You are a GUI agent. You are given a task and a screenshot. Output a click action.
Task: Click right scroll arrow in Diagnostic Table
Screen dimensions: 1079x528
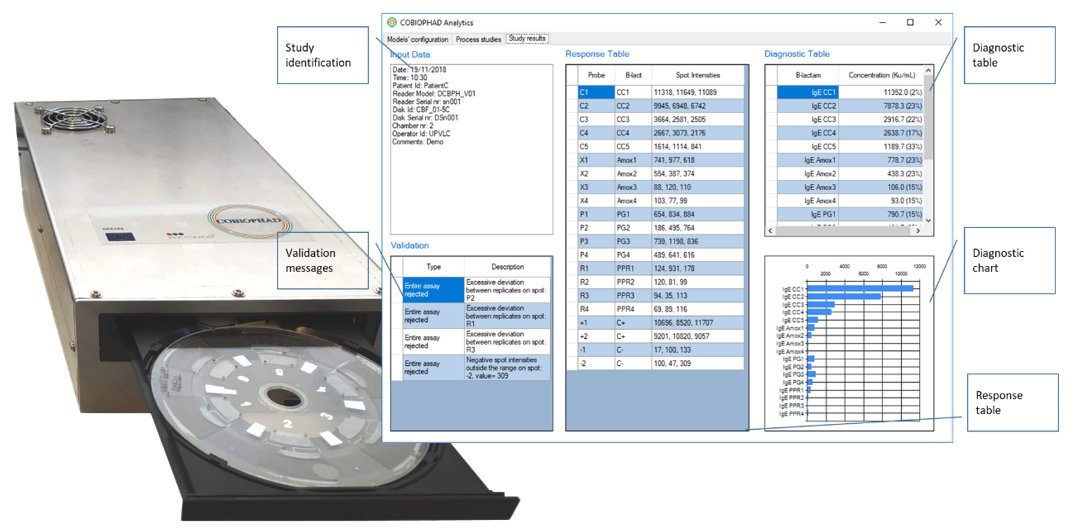(x=918, y=231)
